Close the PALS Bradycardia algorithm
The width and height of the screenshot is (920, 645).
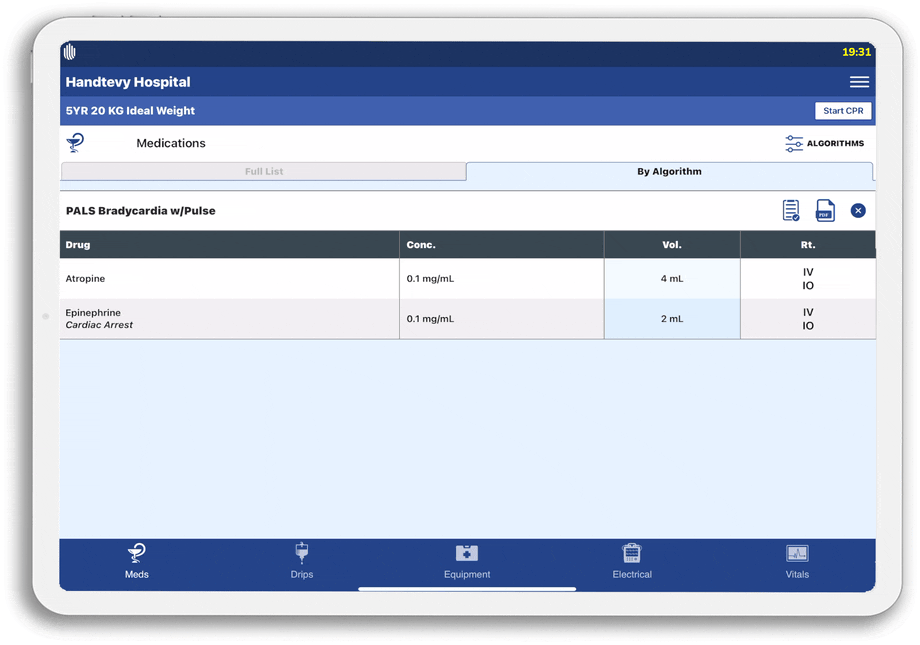[x=858, y=211]
